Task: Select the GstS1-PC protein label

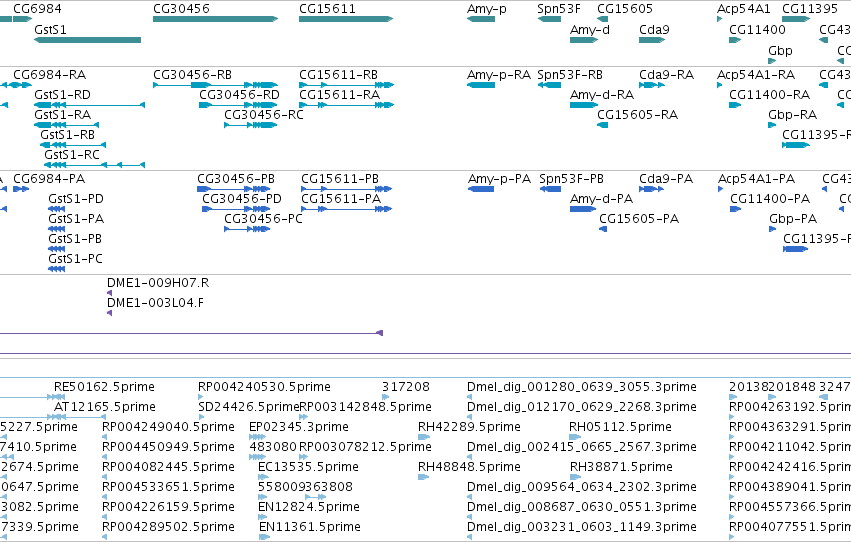Action: (75, 259)
